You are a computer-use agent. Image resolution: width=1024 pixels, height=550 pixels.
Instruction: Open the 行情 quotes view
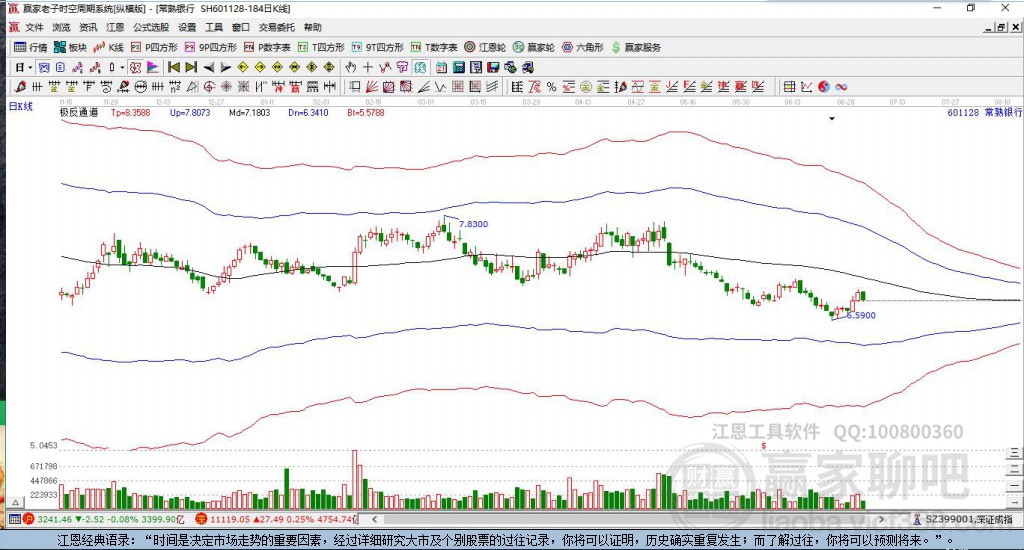(x=31, y=47)
